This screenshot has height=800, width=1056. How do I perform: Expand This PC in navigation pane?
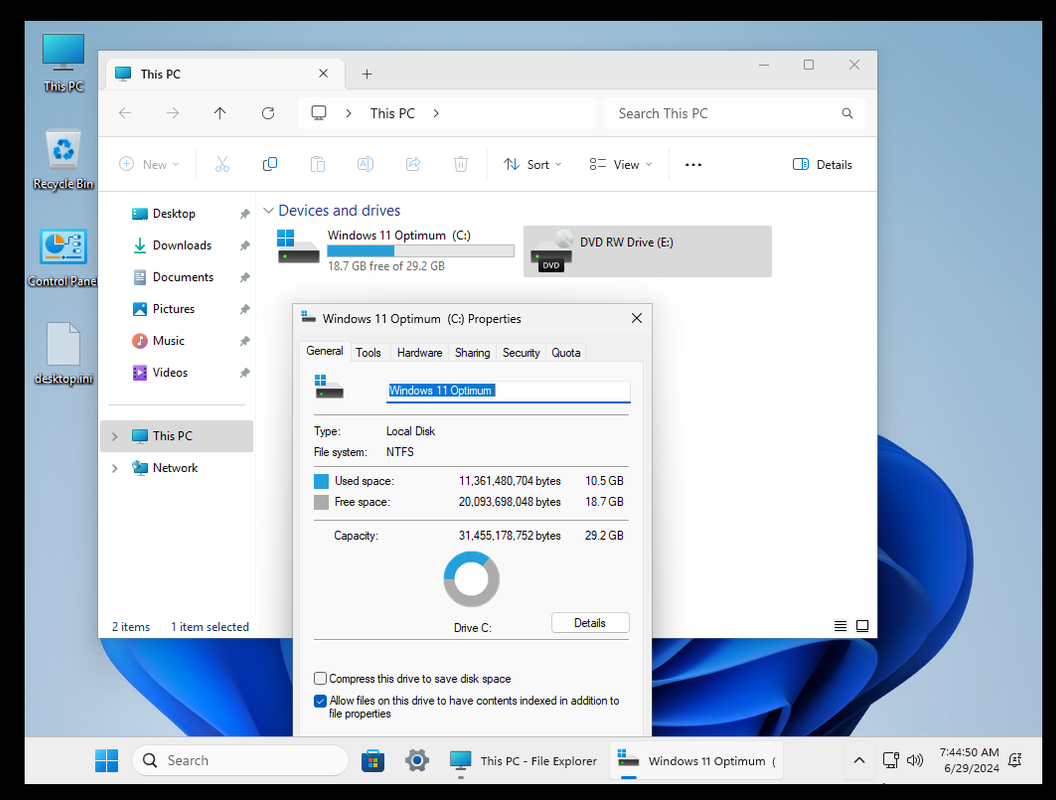click(x=114, y=436)
